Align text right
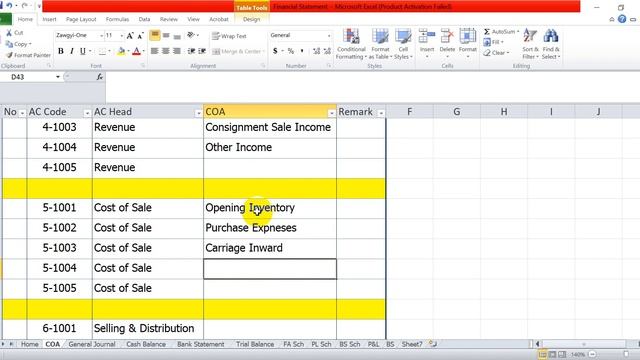 pyautogui.click(x=177, y=51)
